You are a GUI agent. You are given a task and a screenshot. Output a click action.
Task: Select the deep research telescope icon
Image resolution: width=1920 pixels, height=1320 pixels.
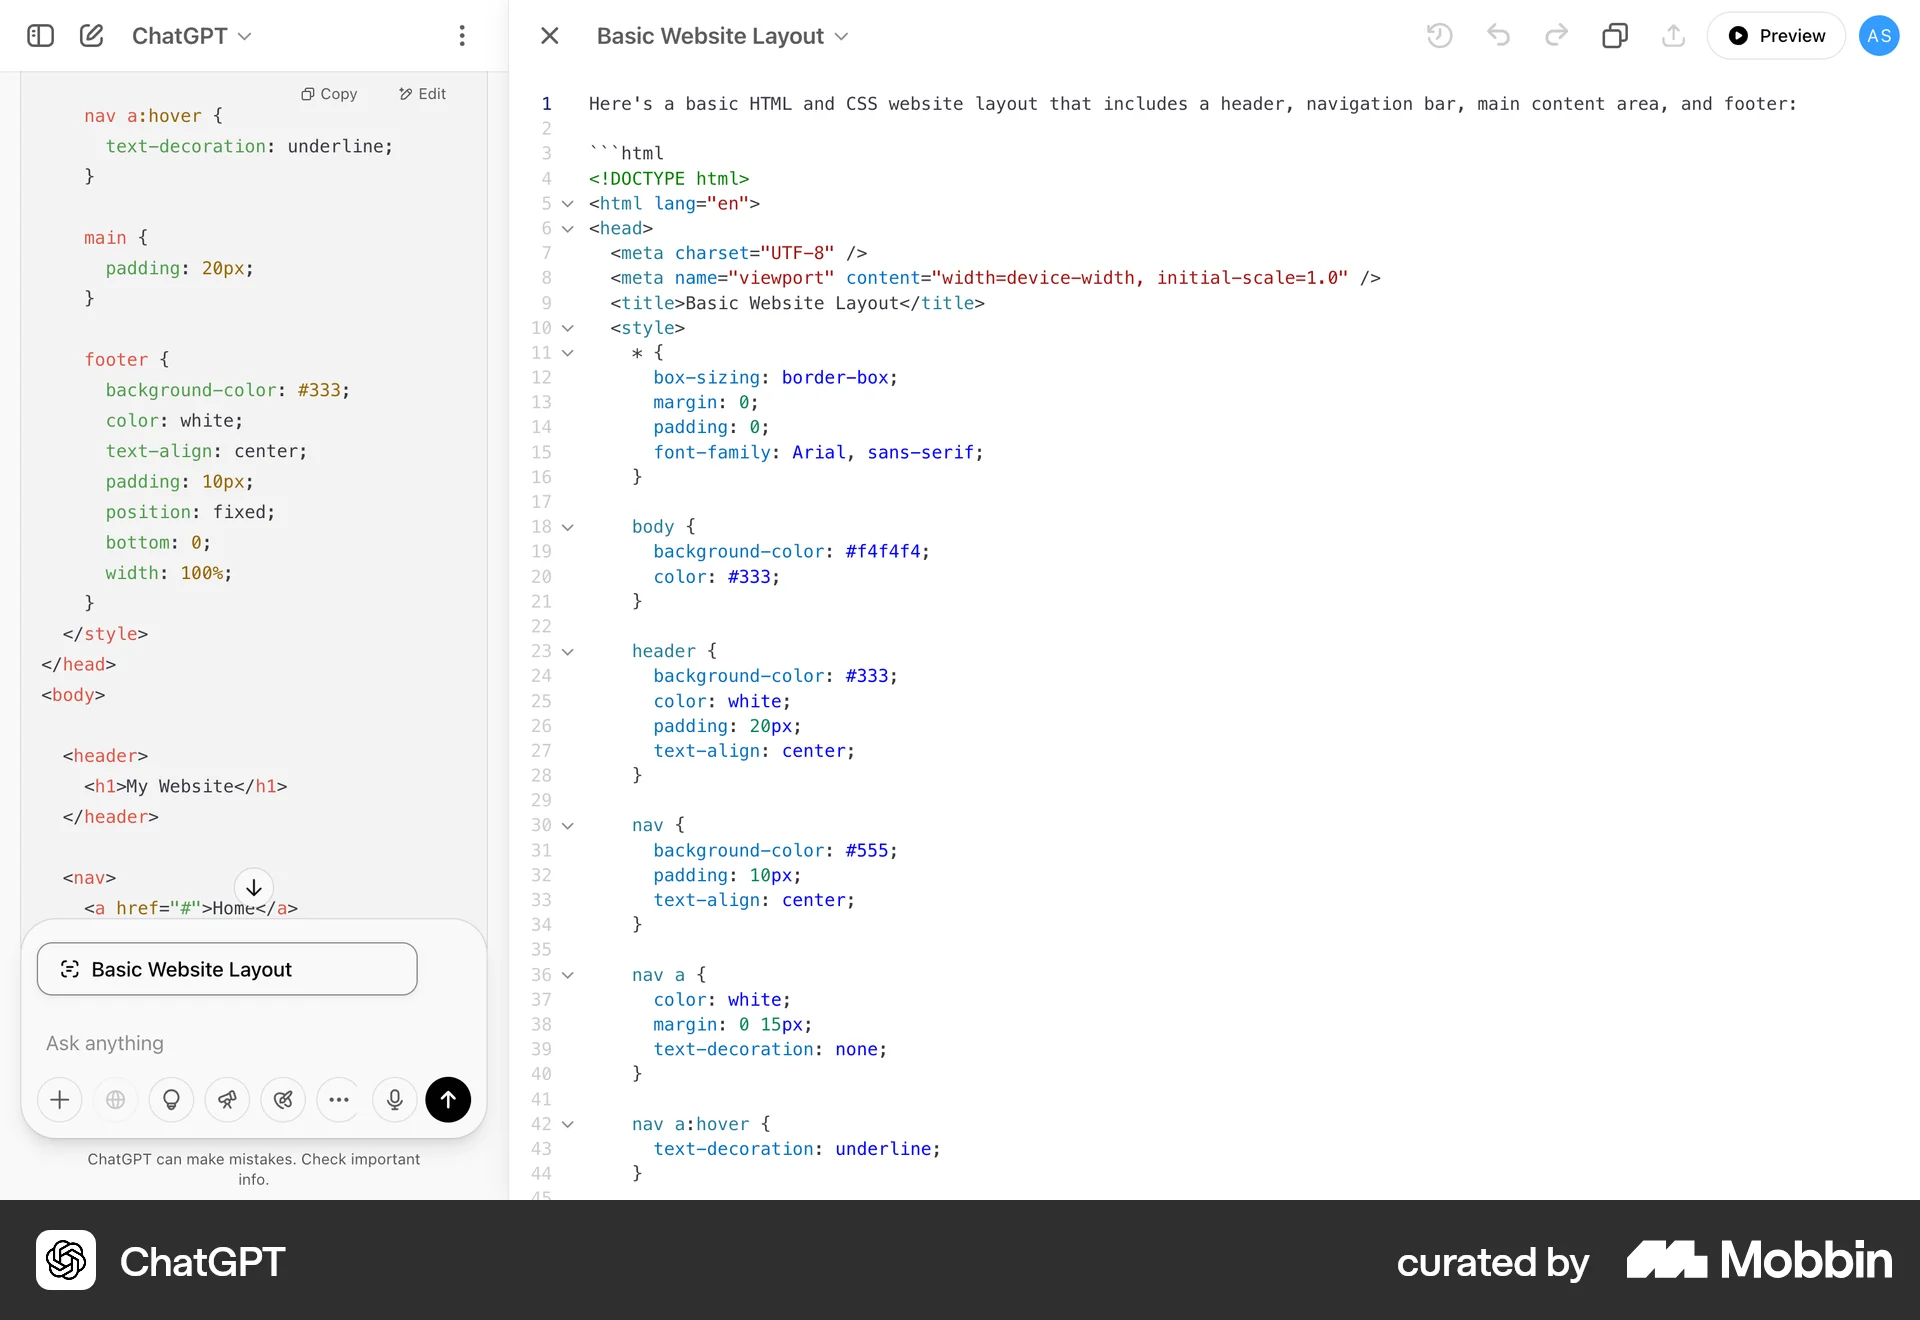pos(227,1100)
